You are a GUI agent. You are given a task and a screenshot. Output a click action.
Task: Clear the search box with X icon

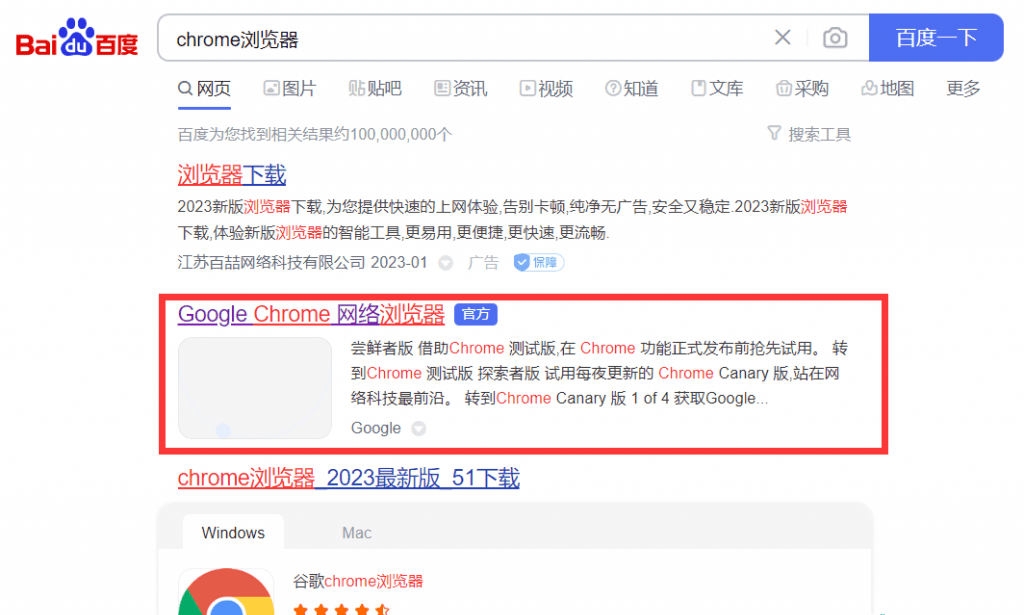point(782,38)
